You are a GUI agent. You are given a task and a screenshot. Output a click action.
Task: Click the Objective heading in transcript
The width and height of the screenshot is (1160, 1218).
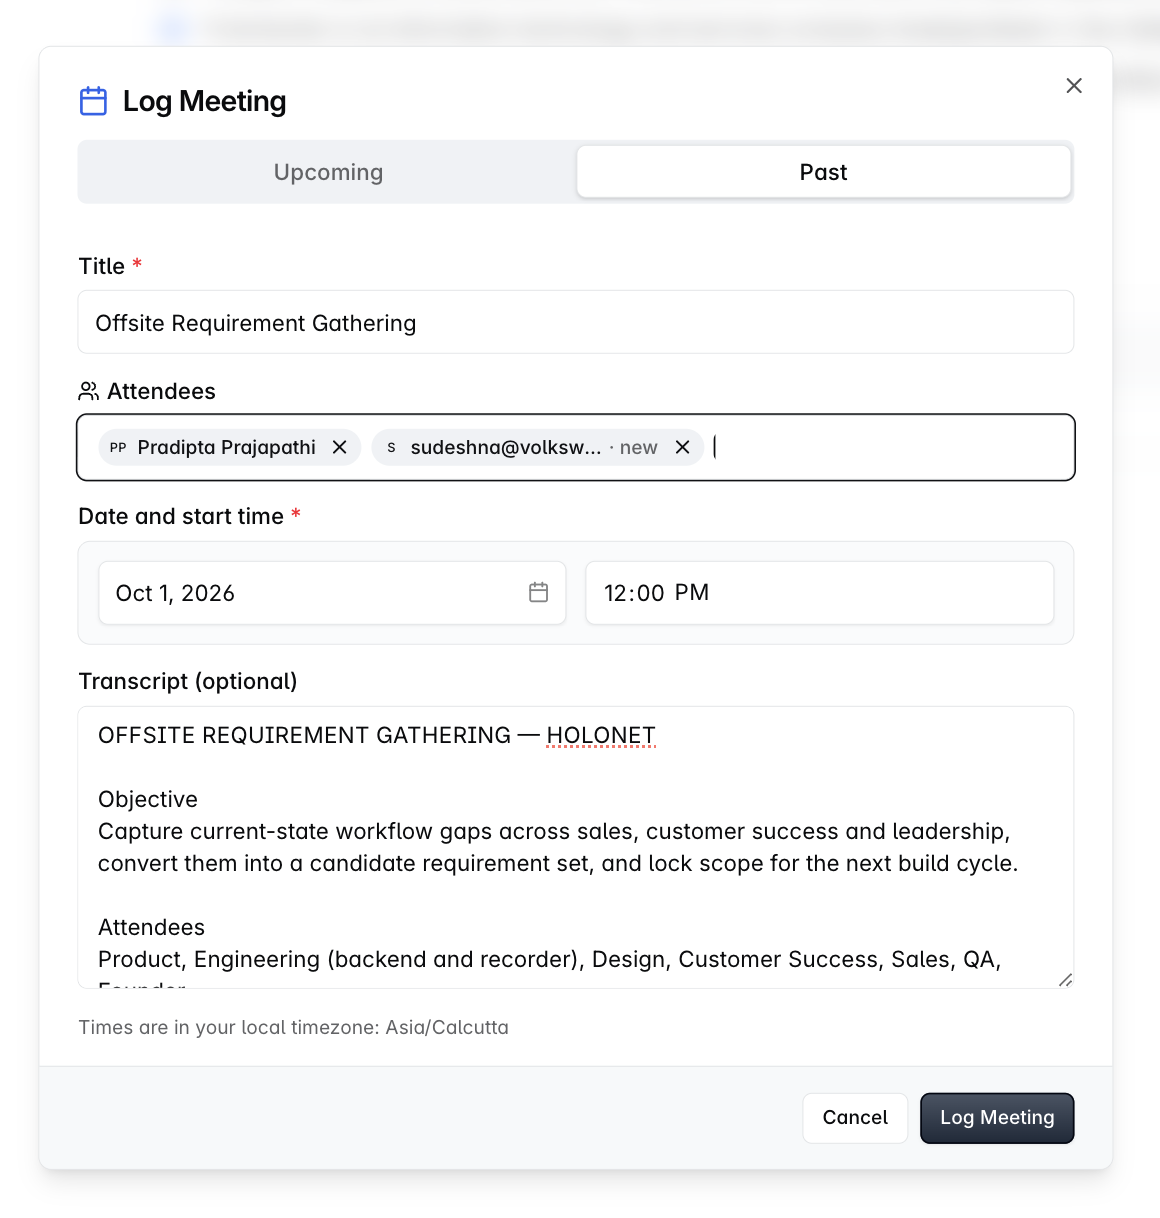coord(148,799)
